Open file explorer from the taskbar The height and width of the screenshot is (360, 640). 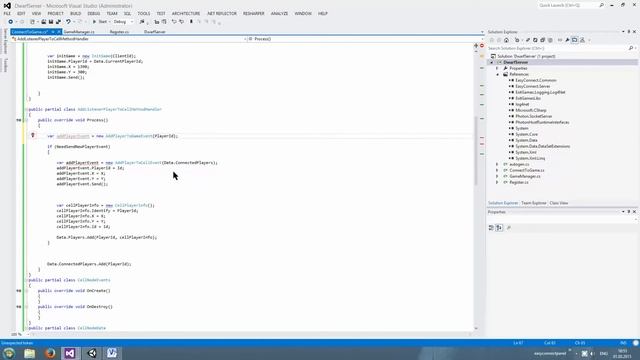pyautogui.click(x=29, y=353)
